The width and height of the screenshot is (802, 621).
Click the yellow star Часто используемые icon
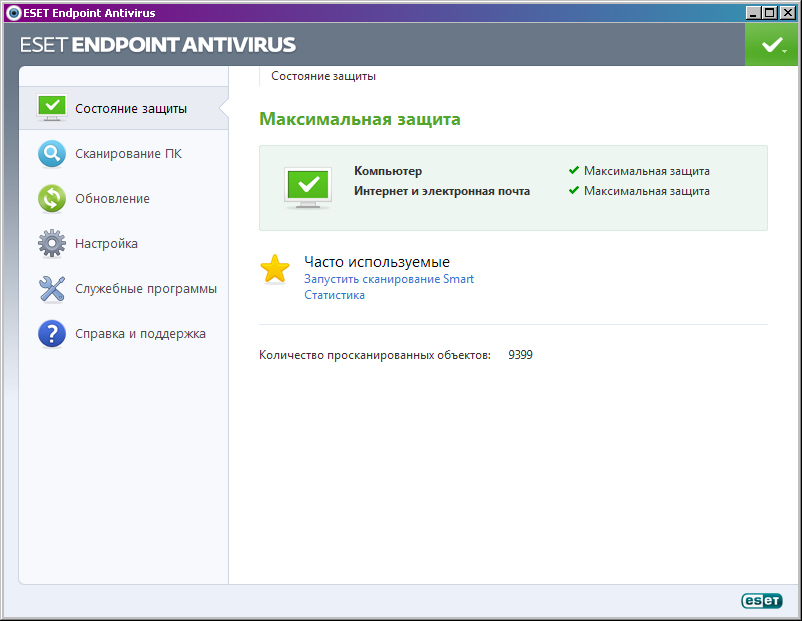coord(275,269)
